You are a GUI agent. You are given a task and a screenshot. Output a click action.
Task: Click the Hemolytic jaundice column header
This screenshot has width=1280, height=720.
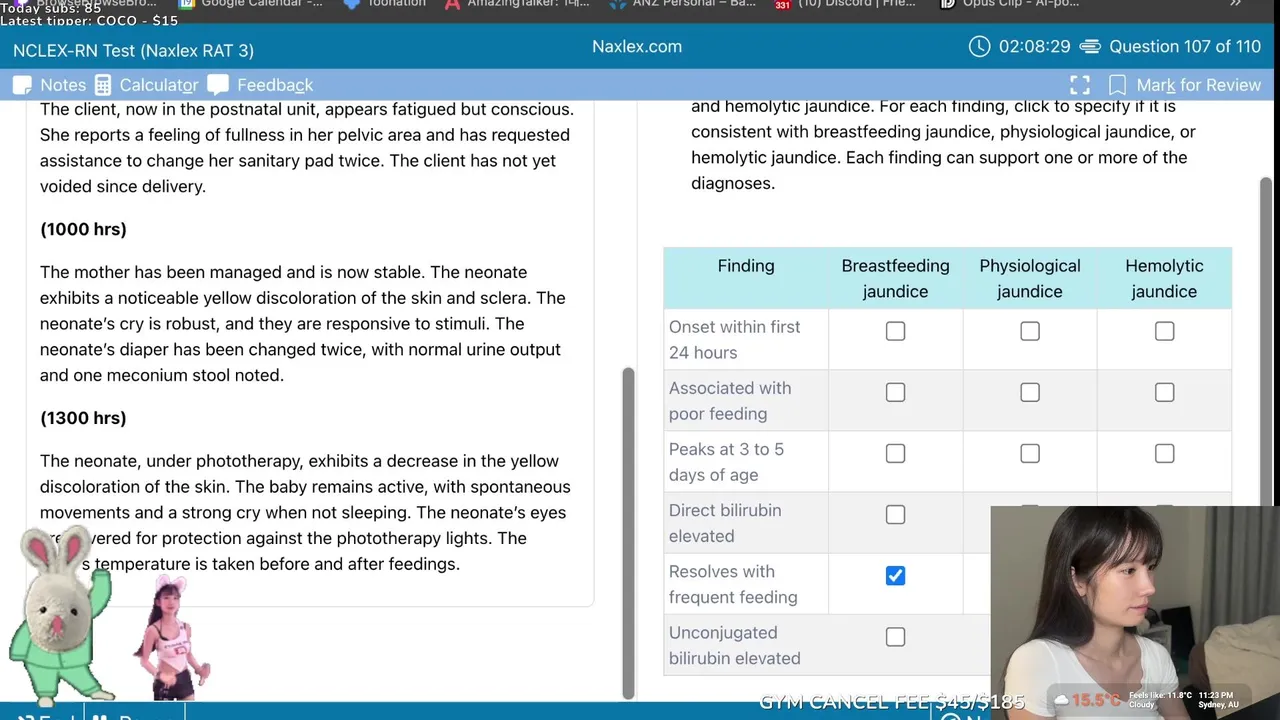tap(1164, 279)
